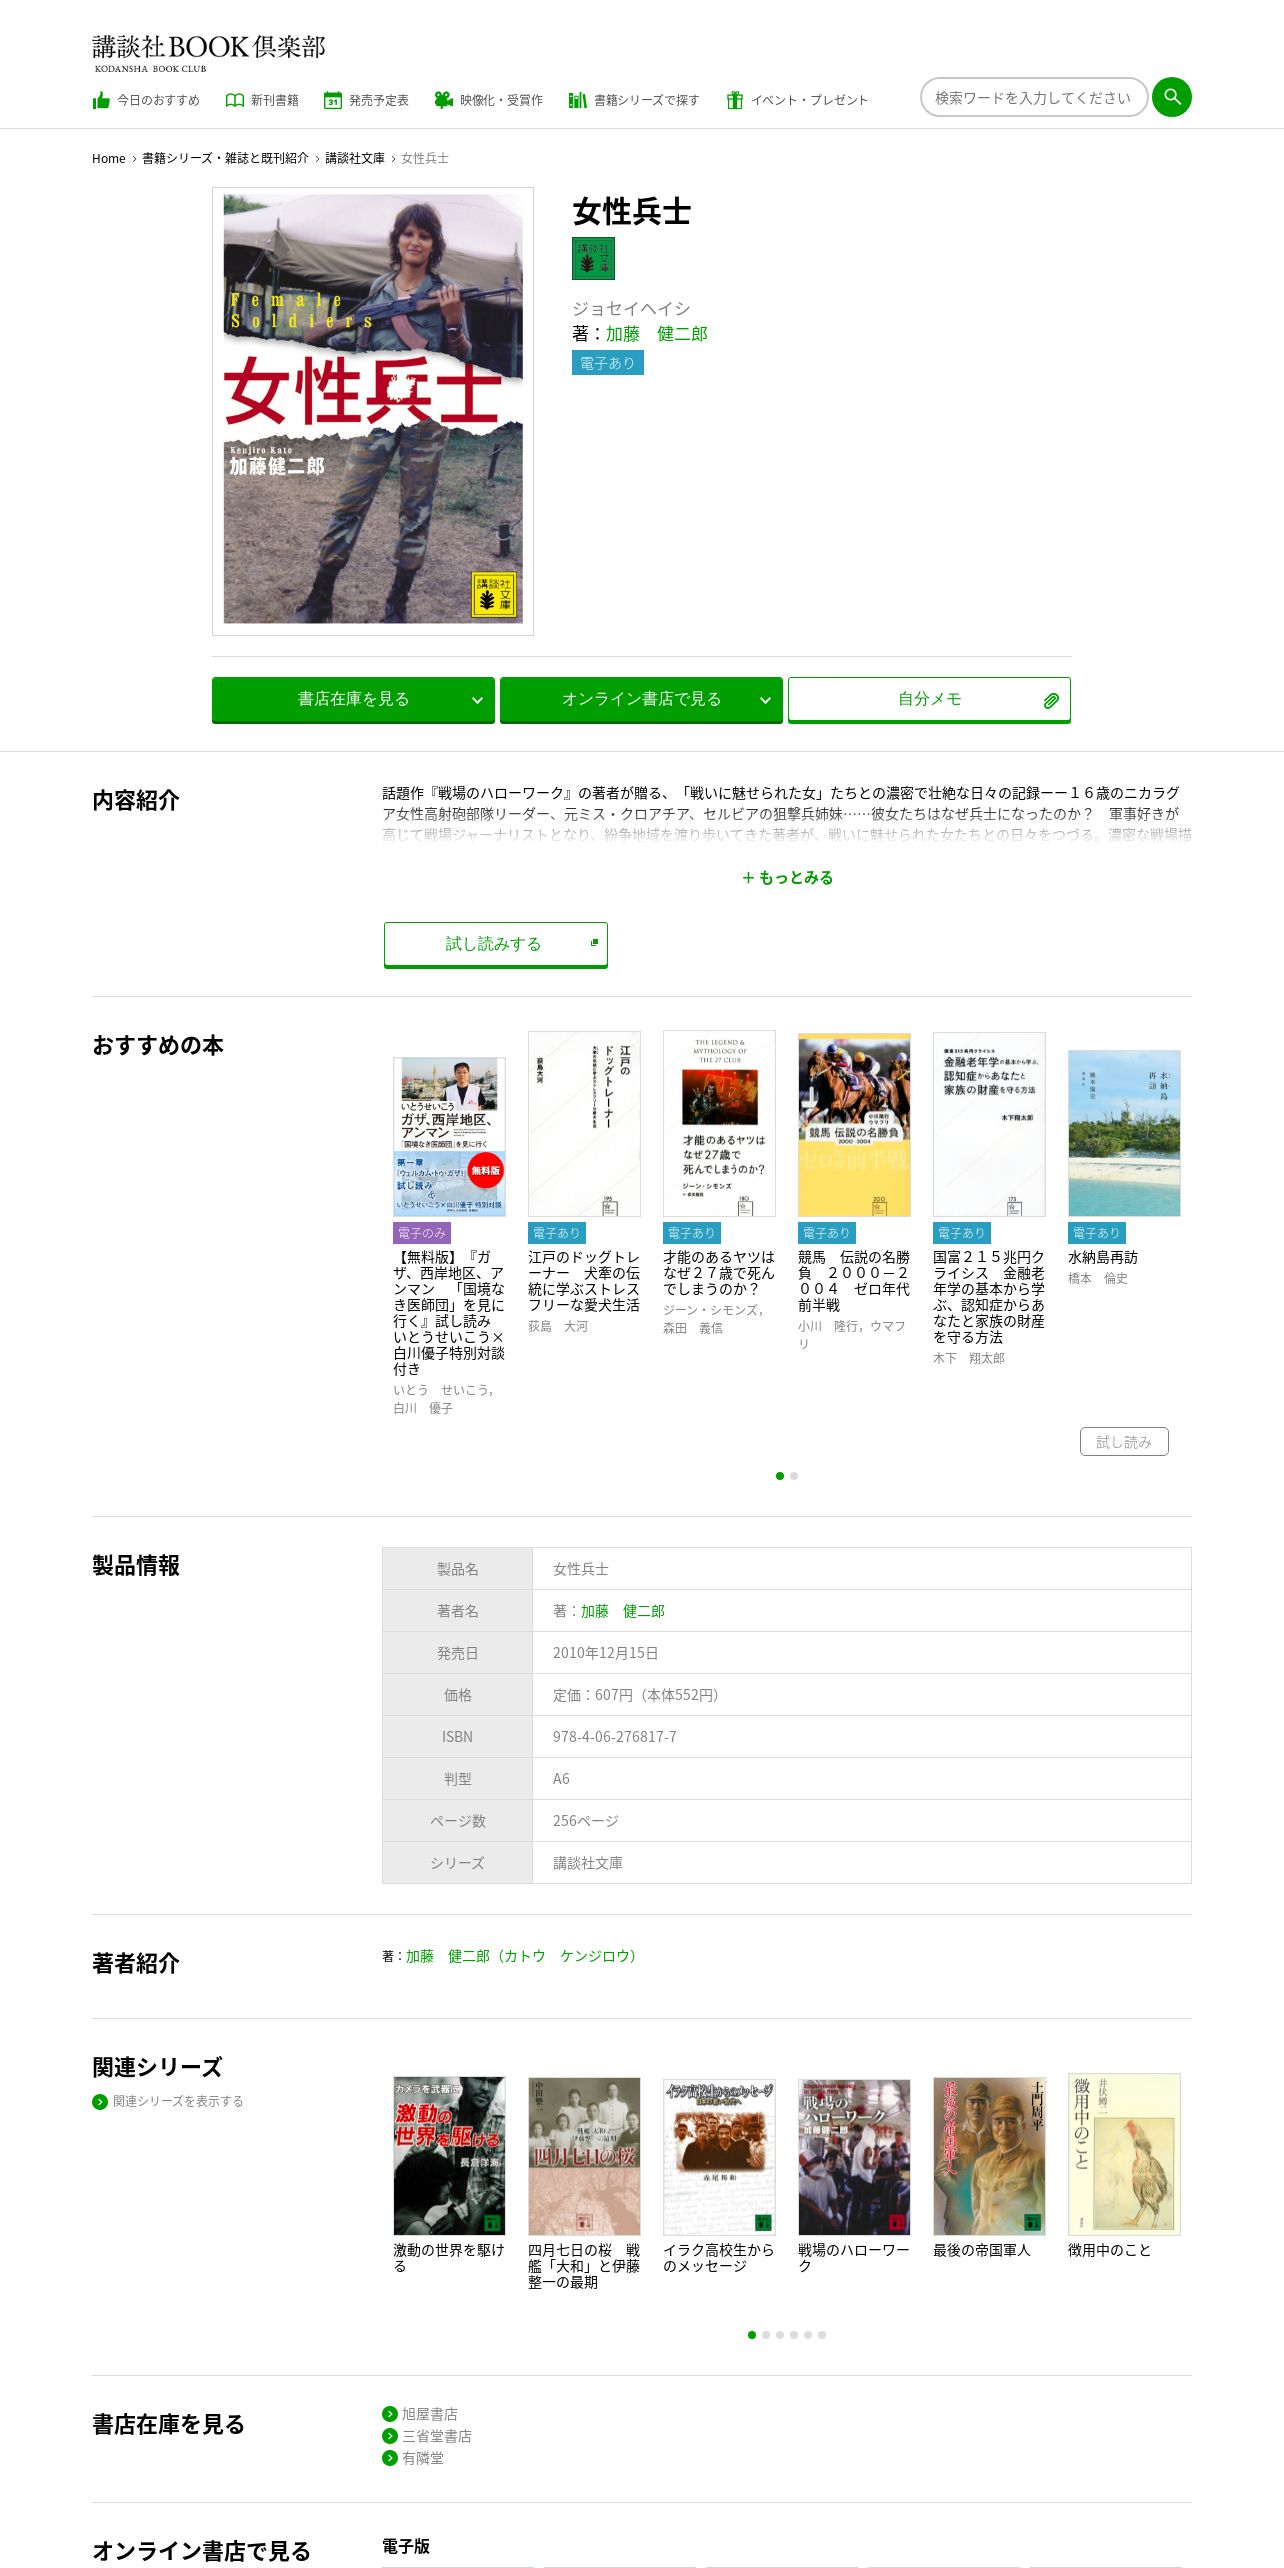
Task: Select first recommendations carousel dot
Action: pos(780,1476)
